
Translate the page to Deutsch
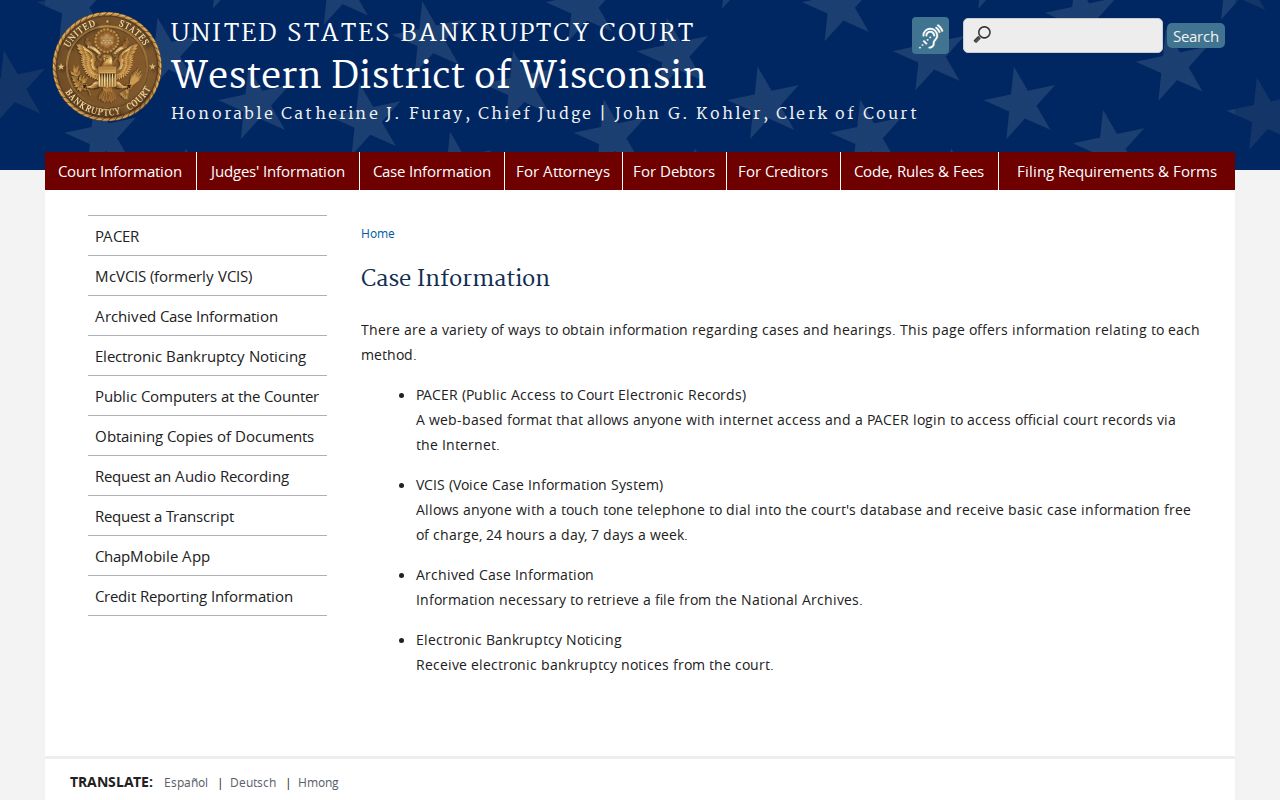click(253, 782)
